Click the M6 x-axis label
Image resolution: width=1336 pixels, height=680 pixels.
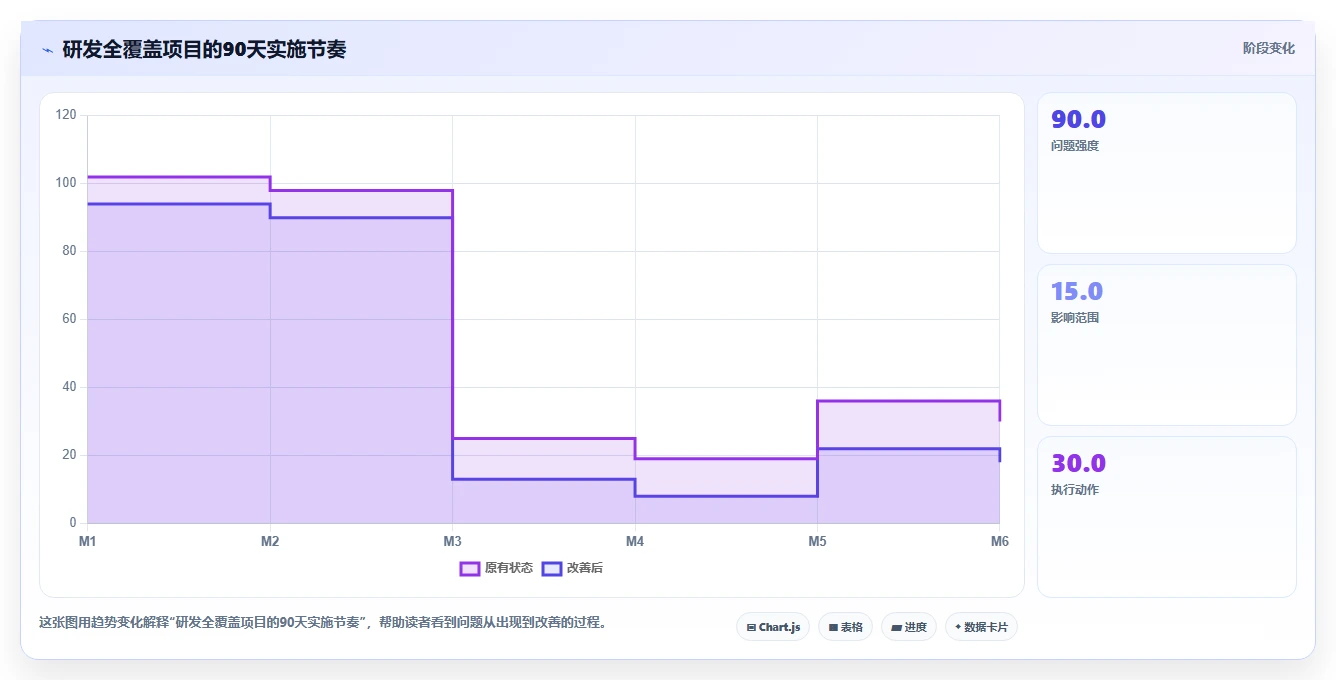click(999, 541)
